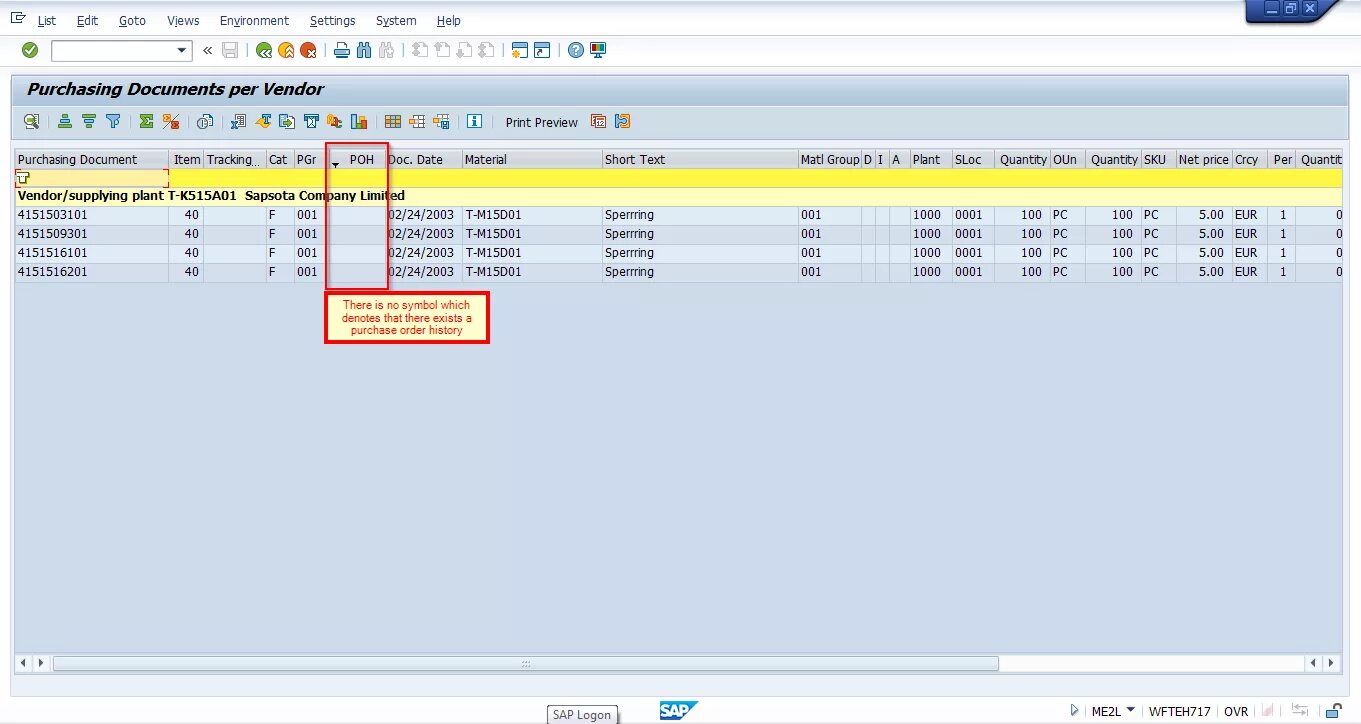Click the ABC Analysis icon
The image size is (1361, 724).
pos(335,122)
